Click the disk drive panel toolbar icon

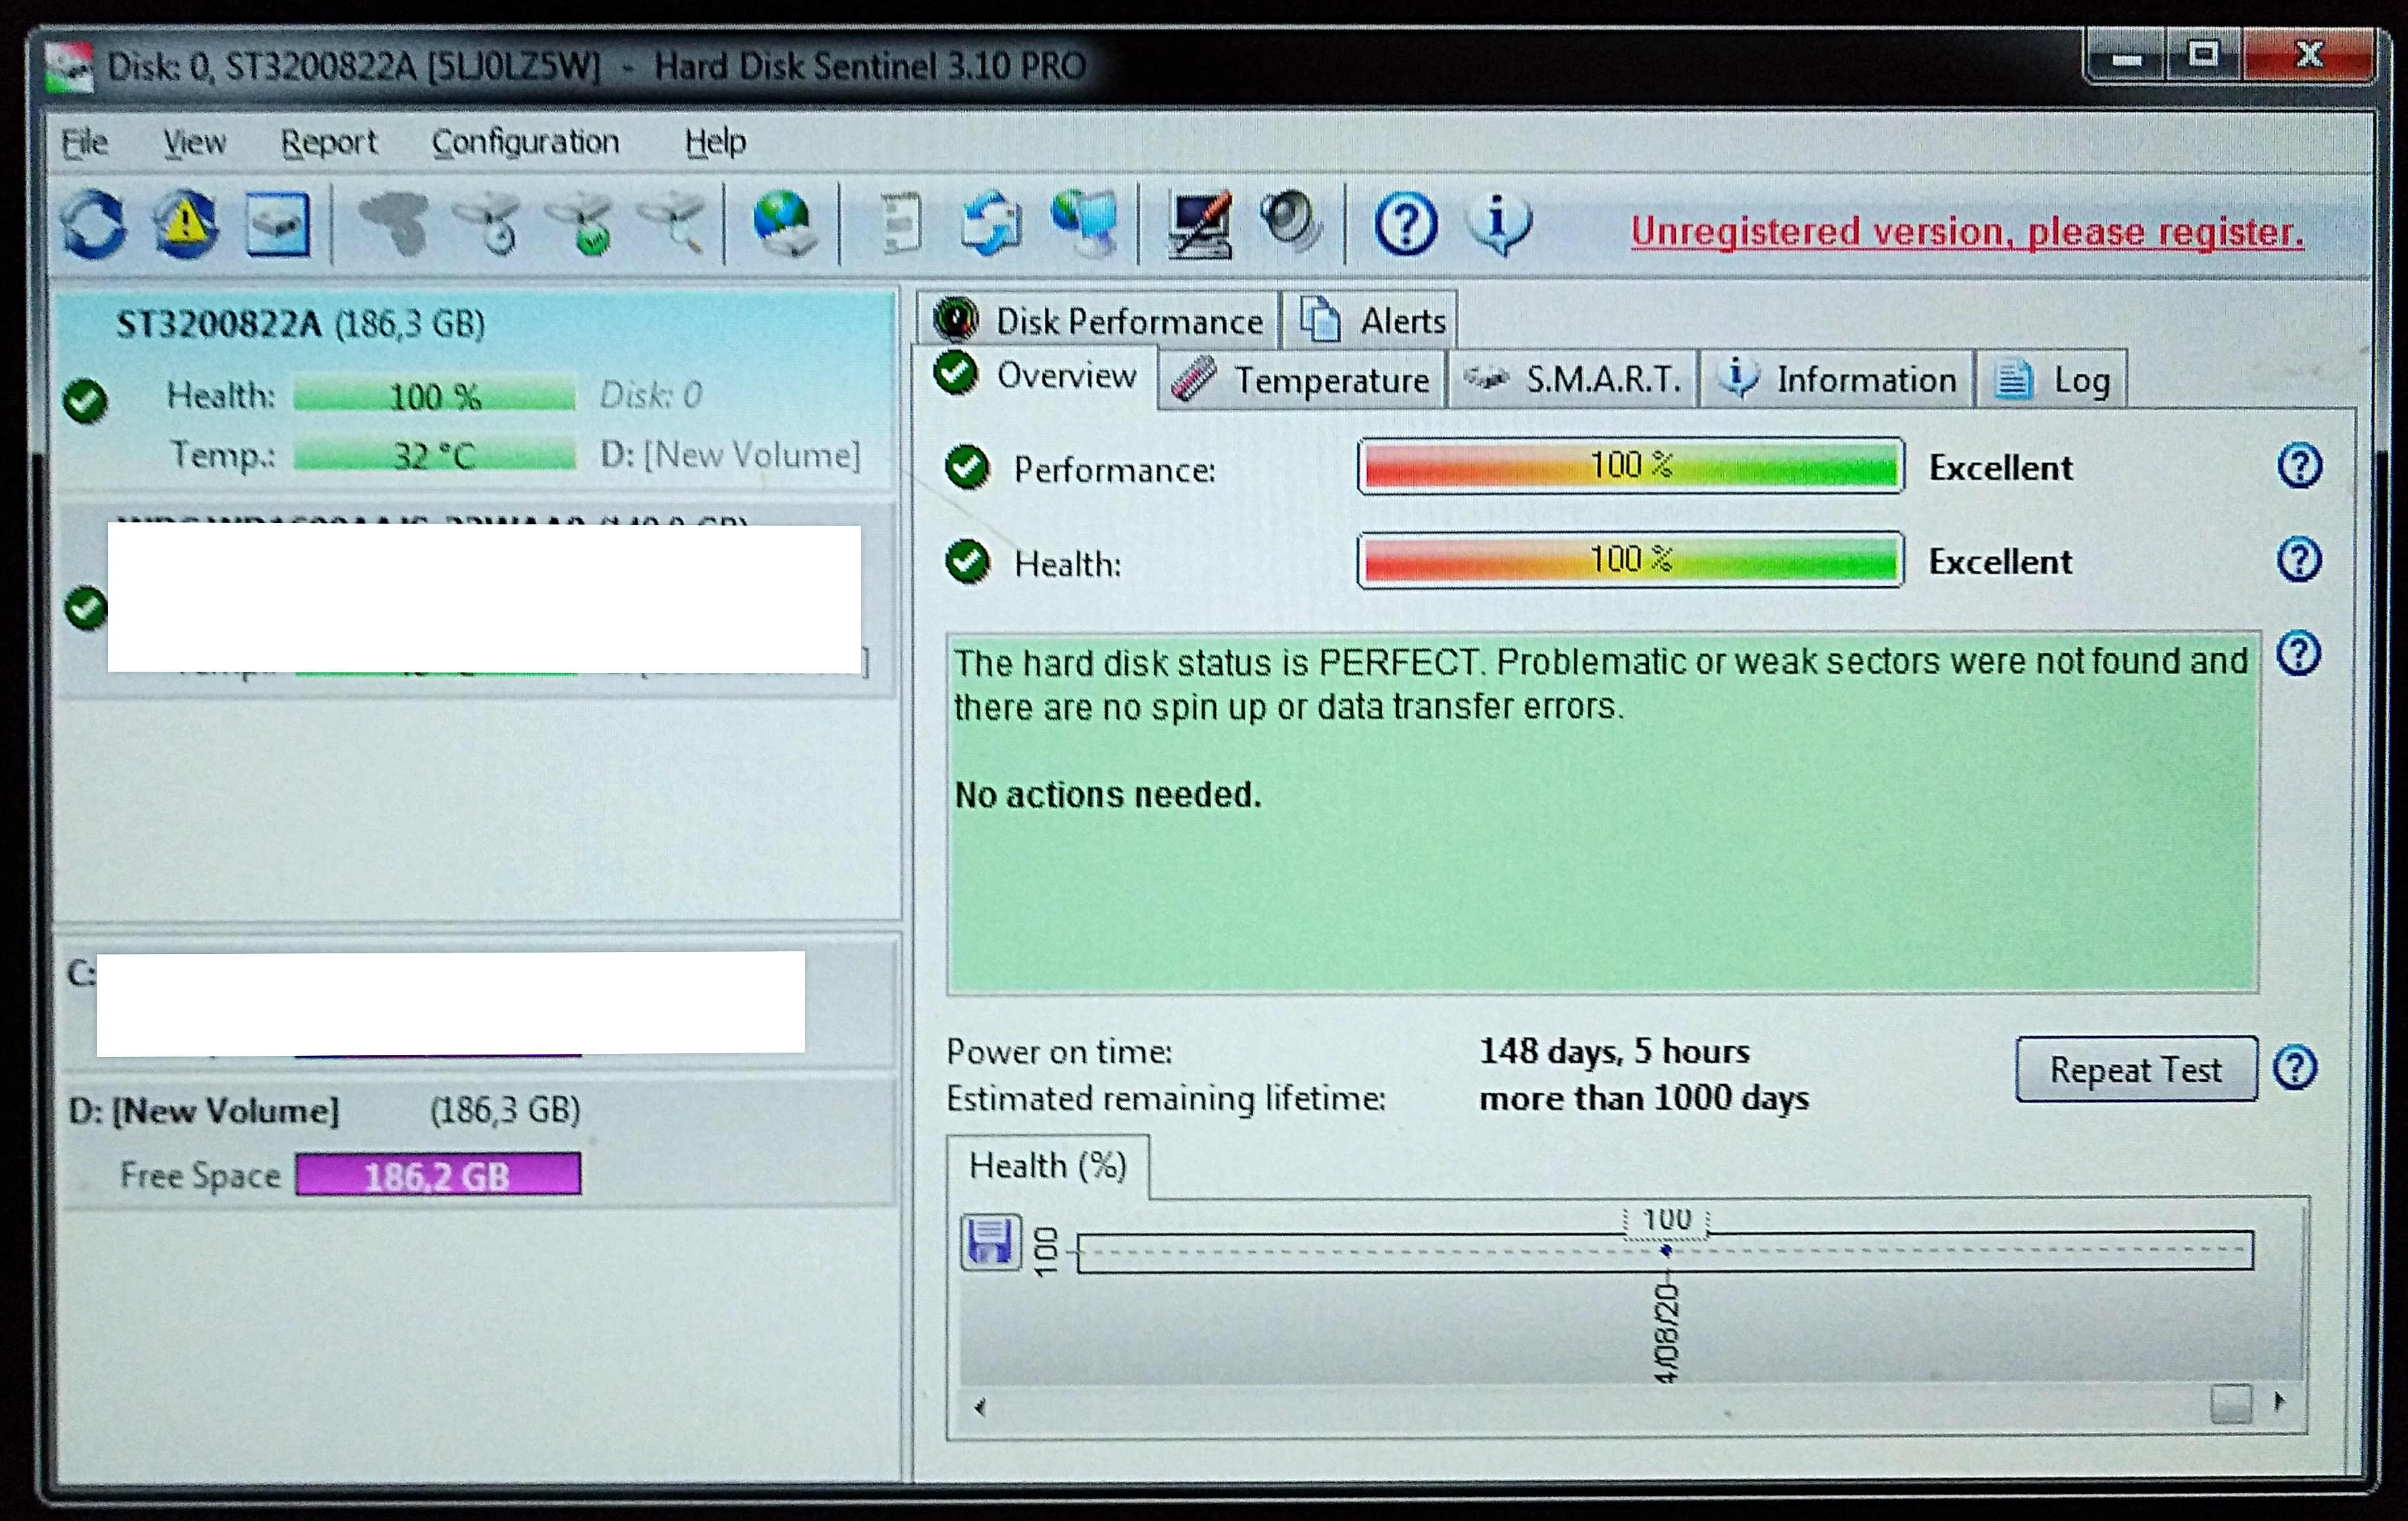click(x=277, y=224)
